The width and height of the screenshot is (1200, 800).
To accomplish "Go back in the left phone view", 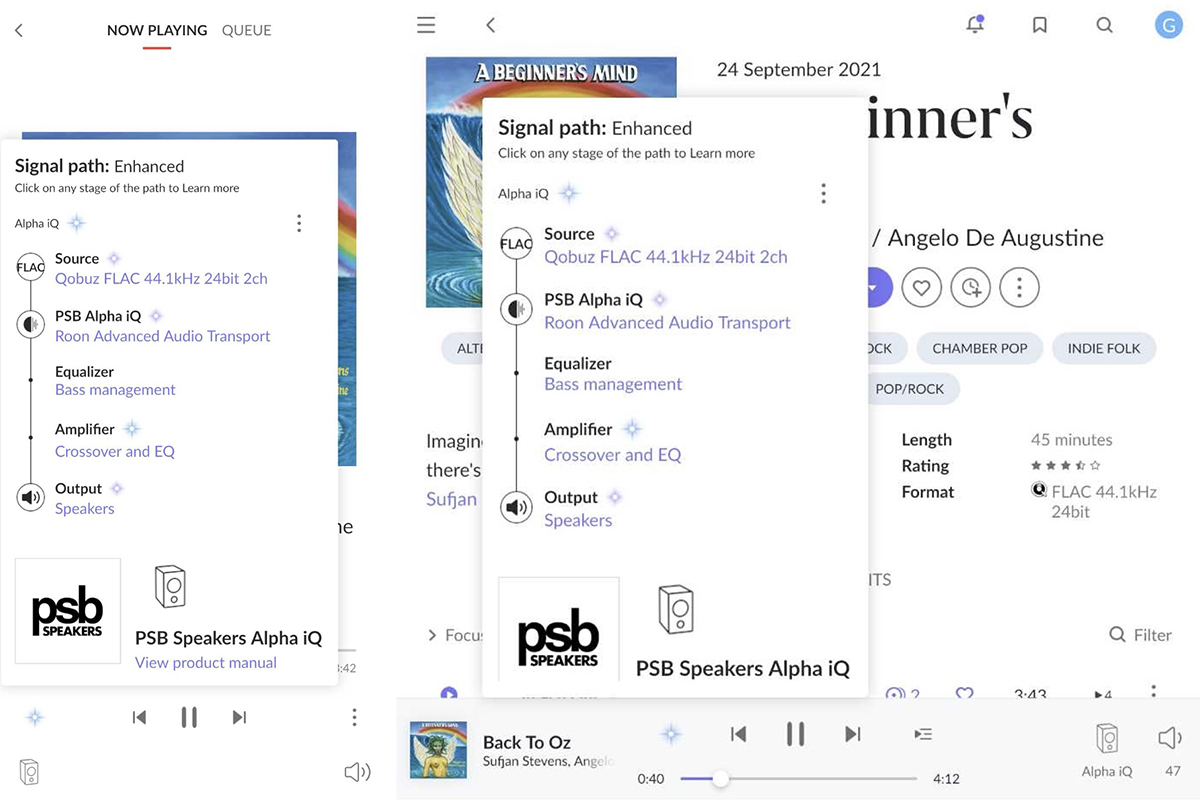I will pyautogui.click(x=18, y=30).
